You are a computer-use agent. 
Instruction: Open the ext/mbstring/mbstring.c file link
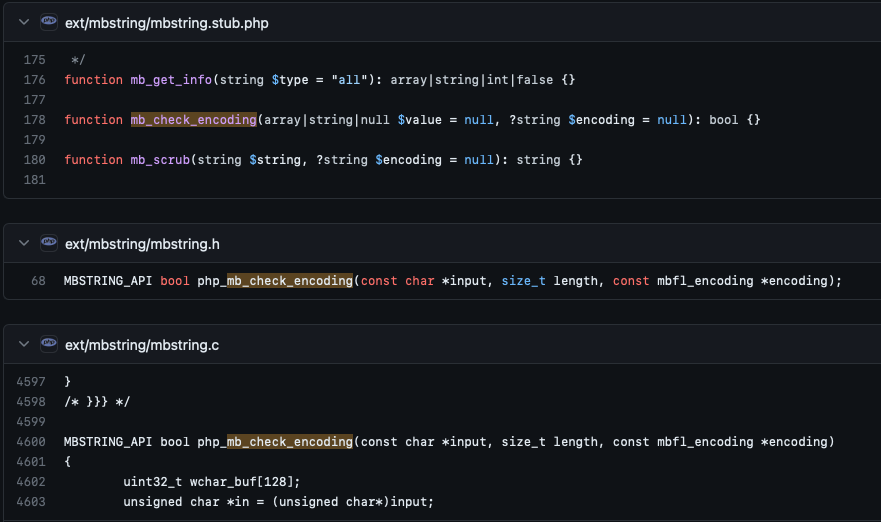(x=142, y=344)
